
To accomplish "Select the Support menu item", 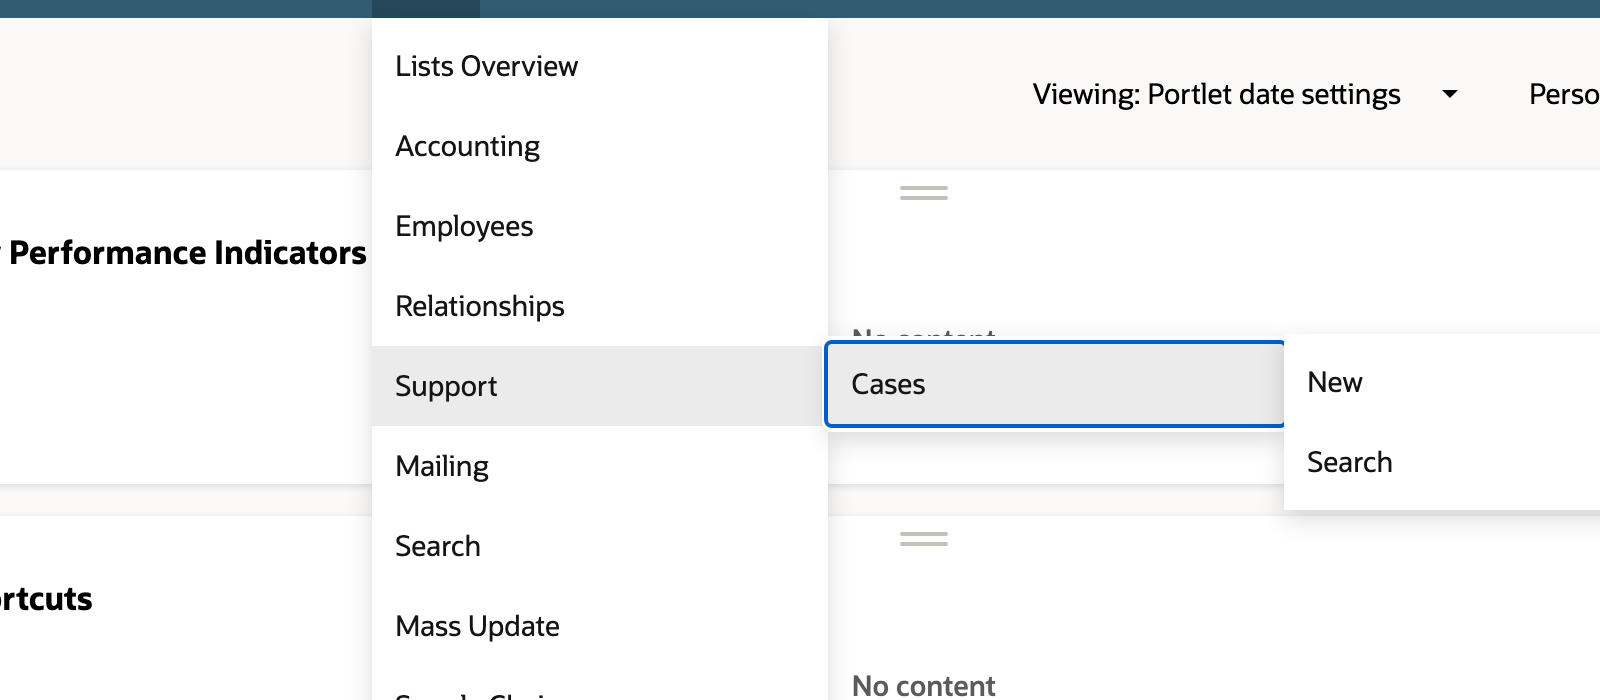I will tap(599, 386).
